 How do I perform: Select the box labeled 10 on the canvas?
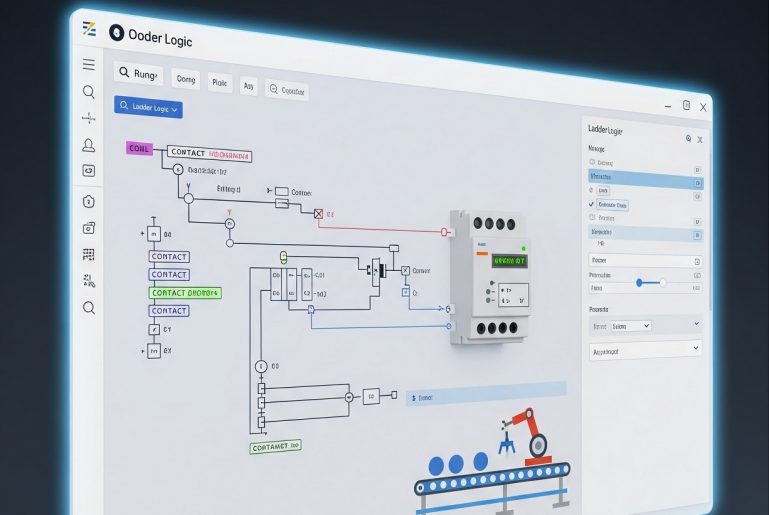(x=371, y=396)
